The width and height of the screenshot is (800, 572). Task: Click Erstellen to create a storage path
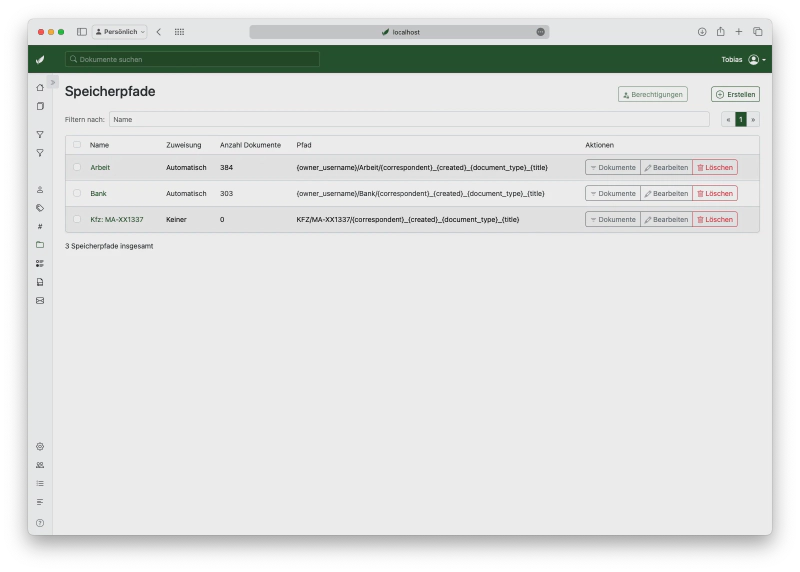[735, 94]
